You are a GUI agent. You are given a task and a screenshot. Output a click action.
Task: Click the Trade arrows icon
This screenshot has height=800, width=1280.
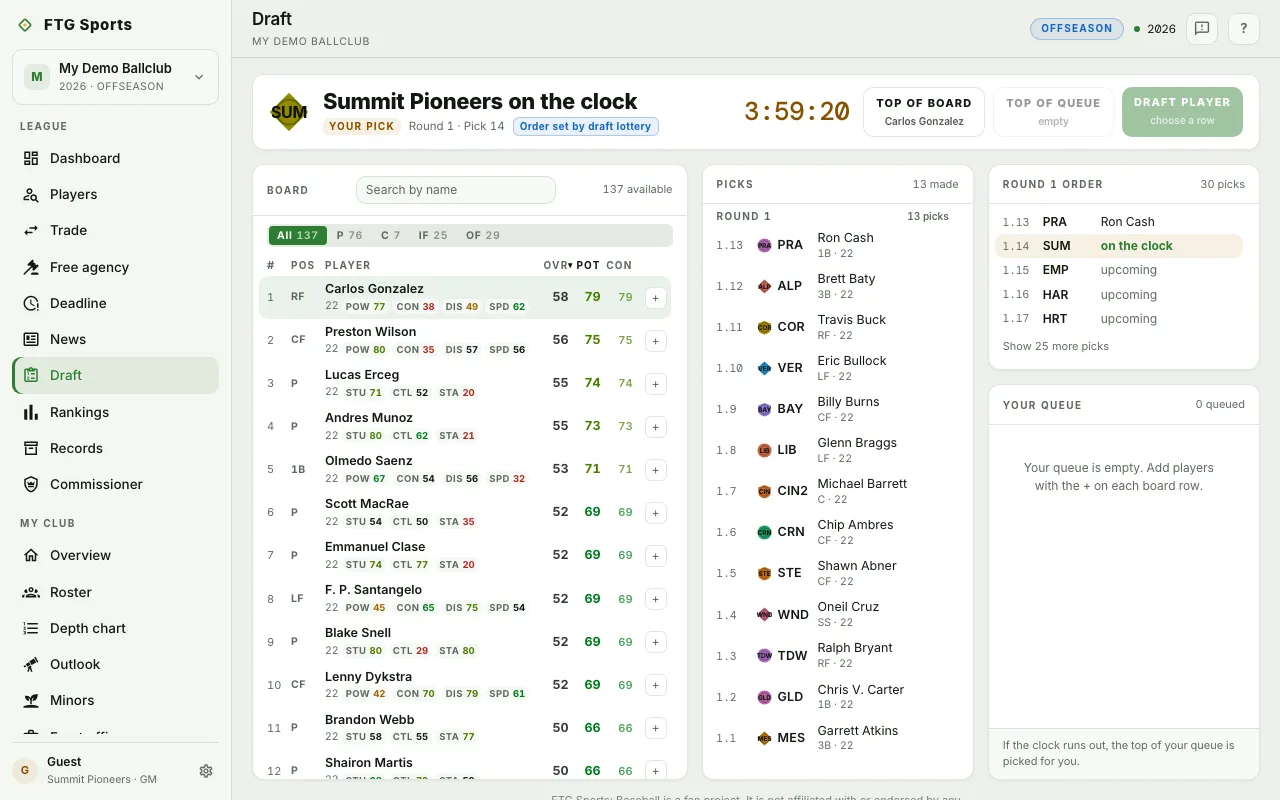tap(31, 230)
